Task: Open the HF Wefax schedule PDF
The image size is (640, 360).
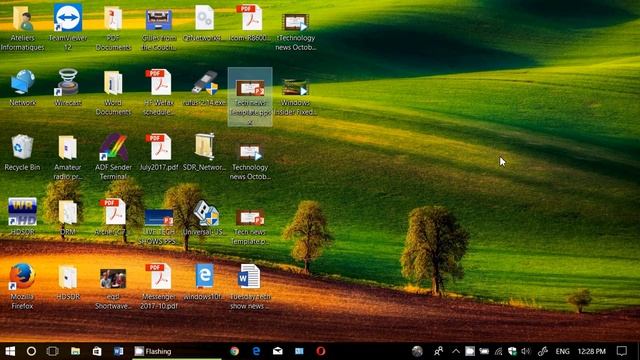Action: click(x=159, y=93)
